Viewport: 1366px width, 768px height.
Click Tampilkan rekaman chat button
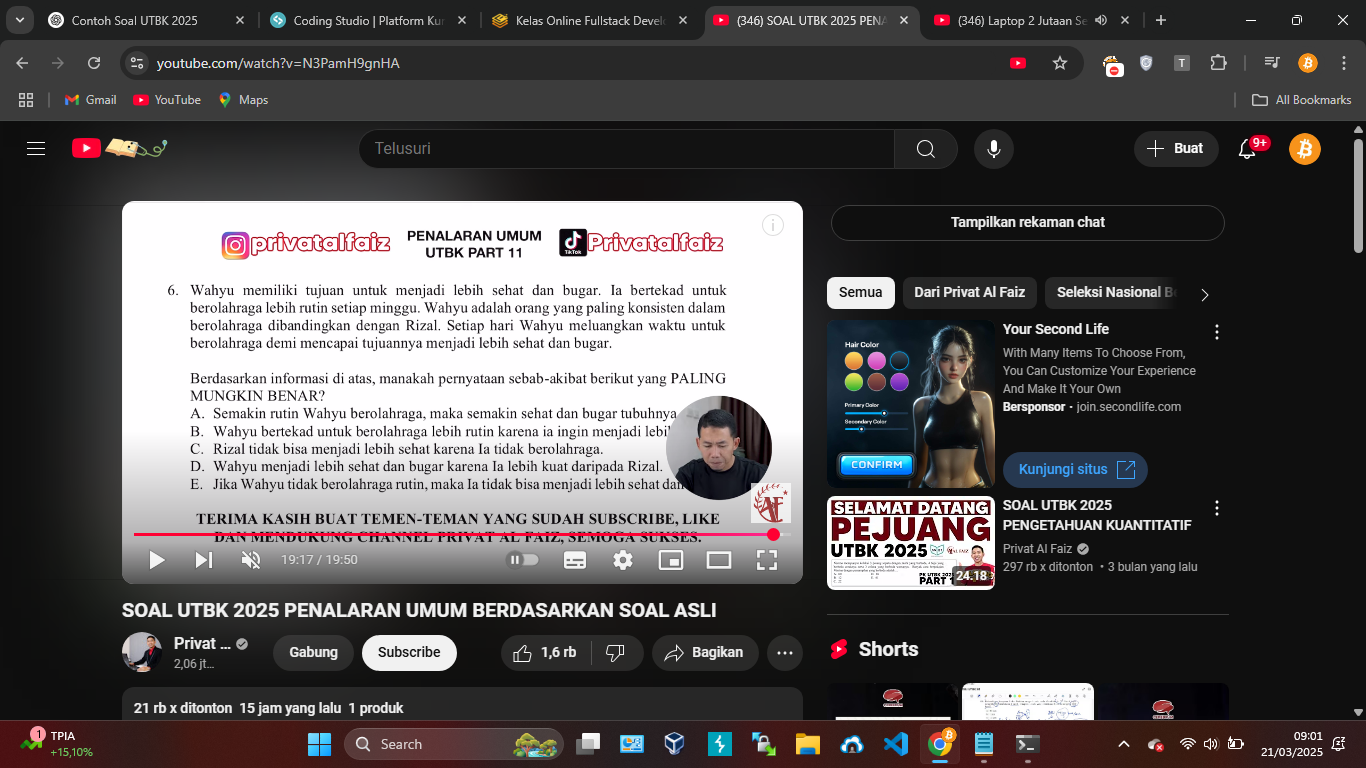[1027, 223]
